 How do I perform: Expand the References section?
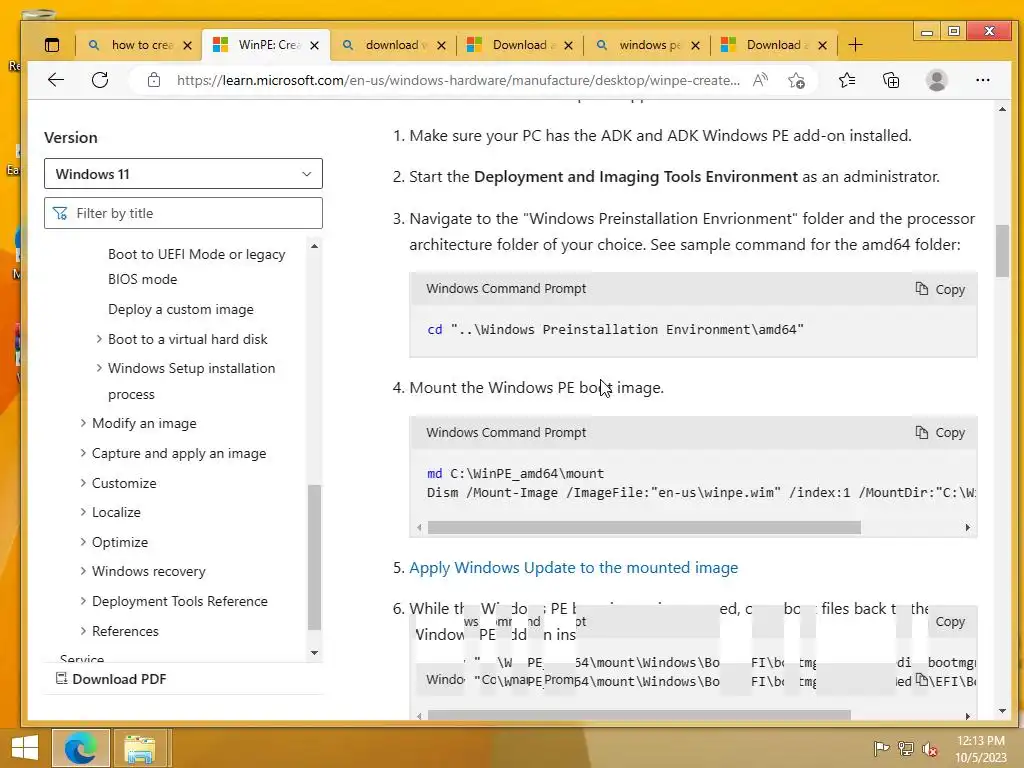click(83, 631)
